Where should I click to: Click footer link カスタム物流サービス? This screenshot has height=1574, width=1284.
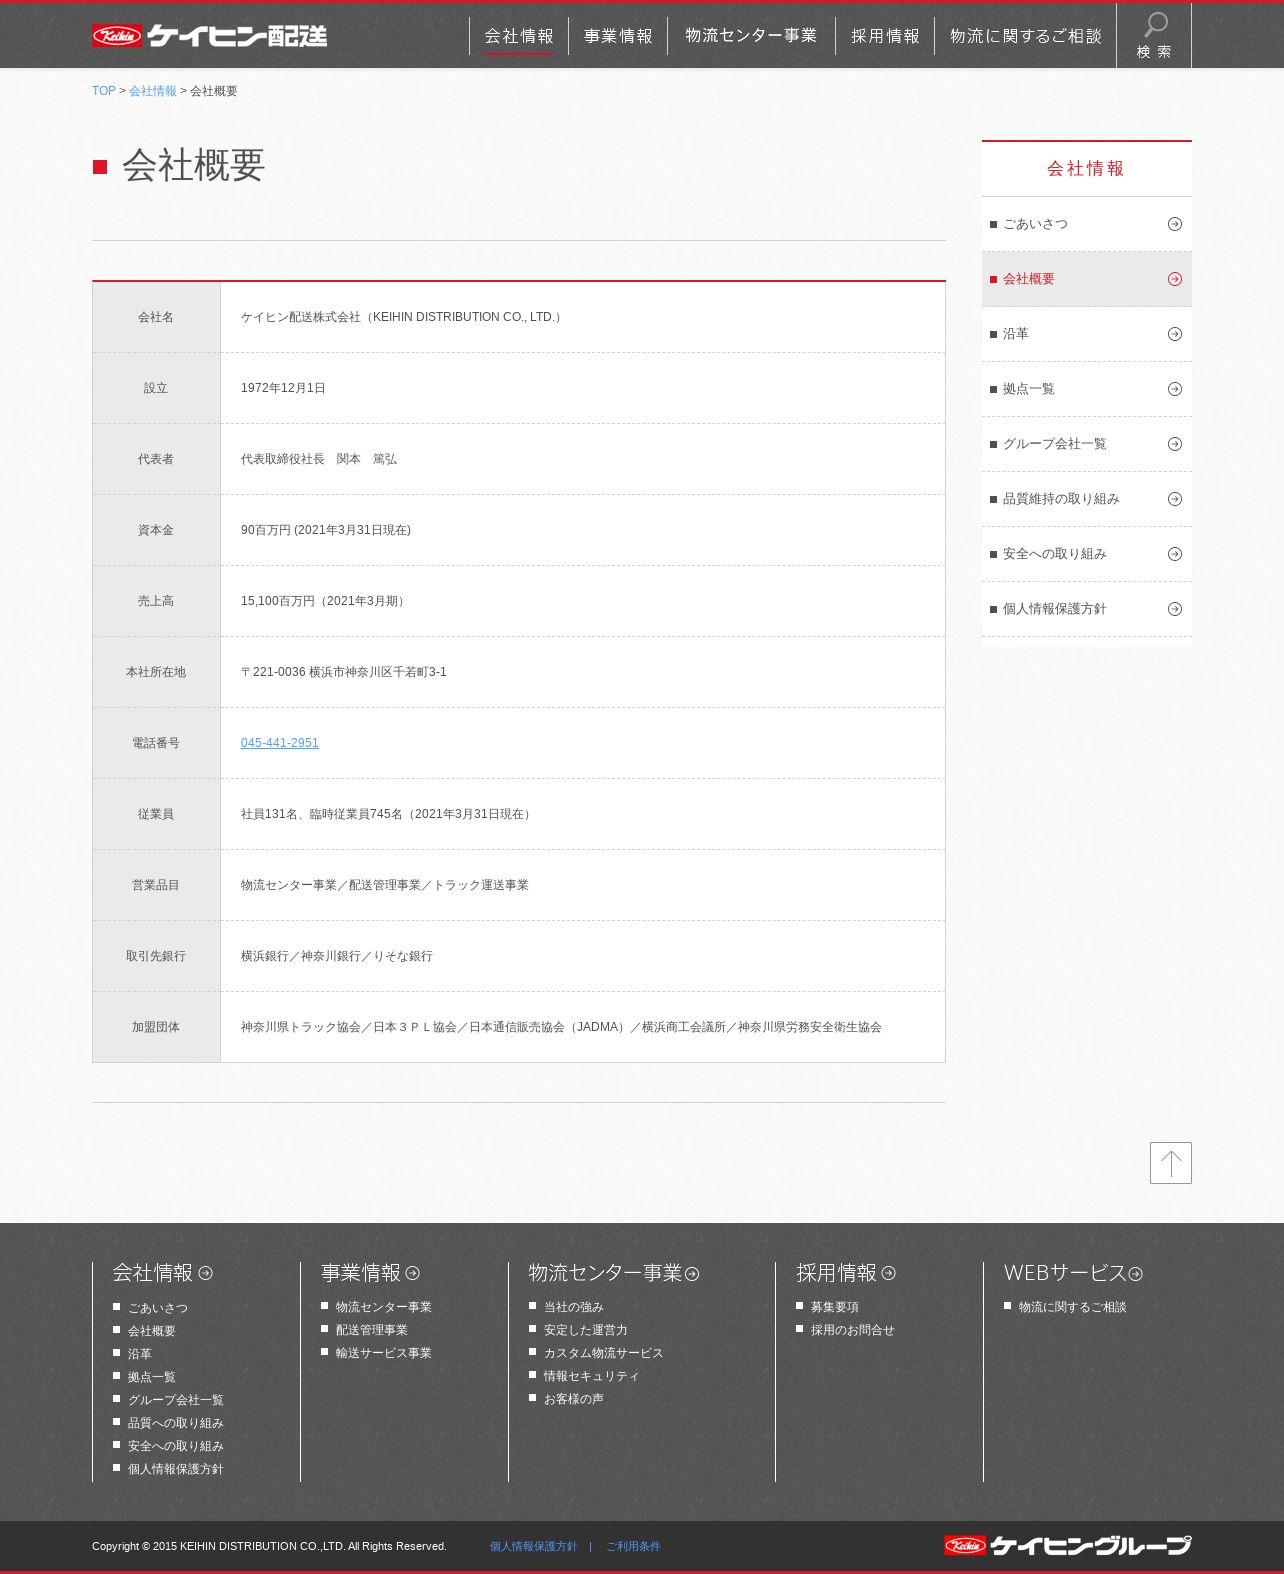pyautogui.click(x=604, y=1353)
